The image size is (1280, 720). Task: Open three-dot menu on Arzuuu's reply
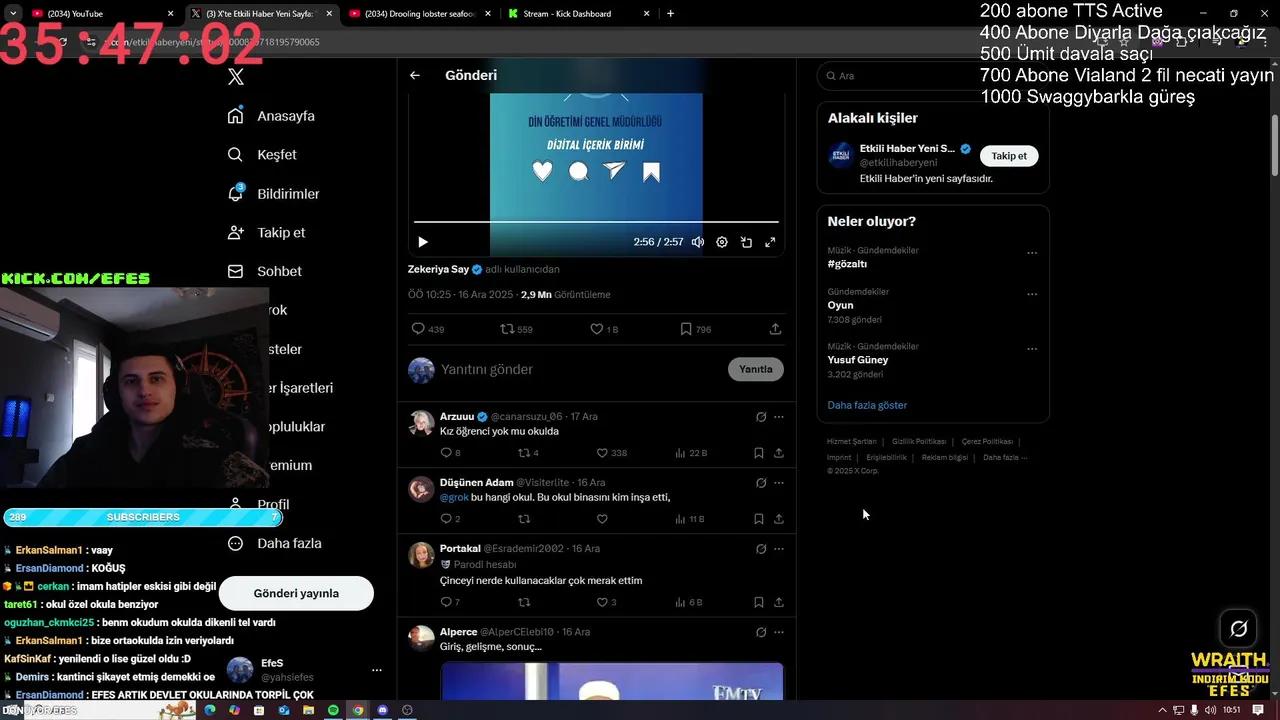coord(779,417)
